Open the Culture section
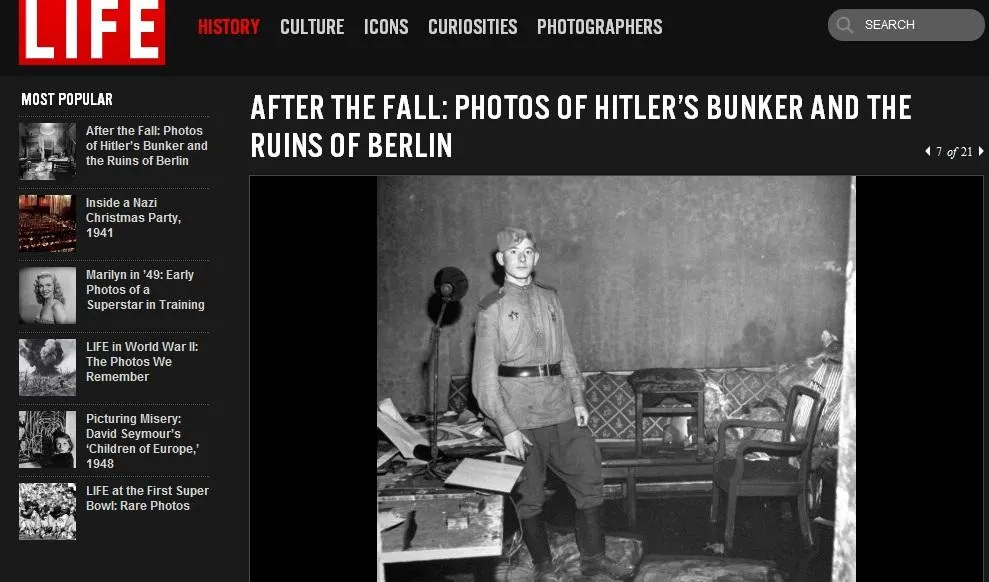 312,27
